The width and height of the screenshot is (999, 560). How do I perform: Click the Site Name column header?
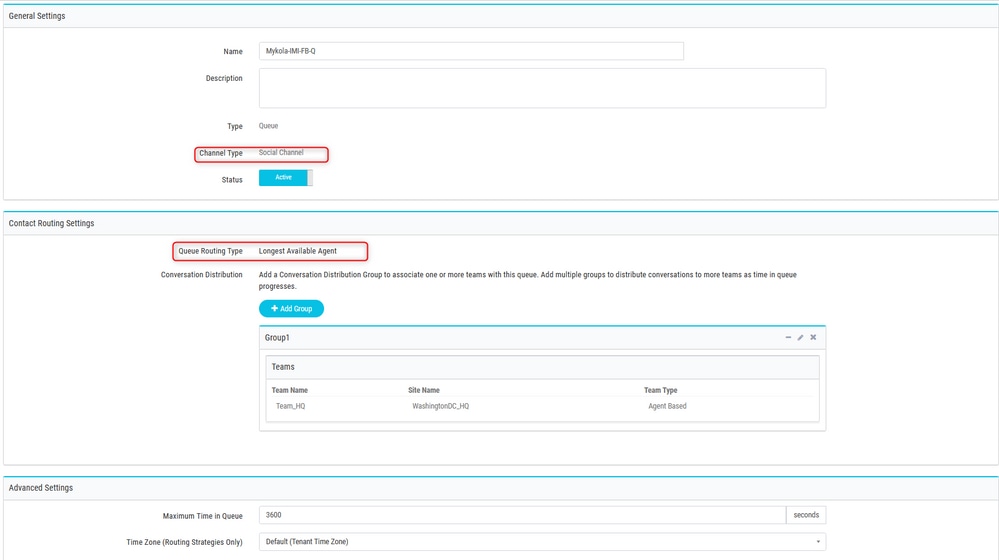[424, 390]
